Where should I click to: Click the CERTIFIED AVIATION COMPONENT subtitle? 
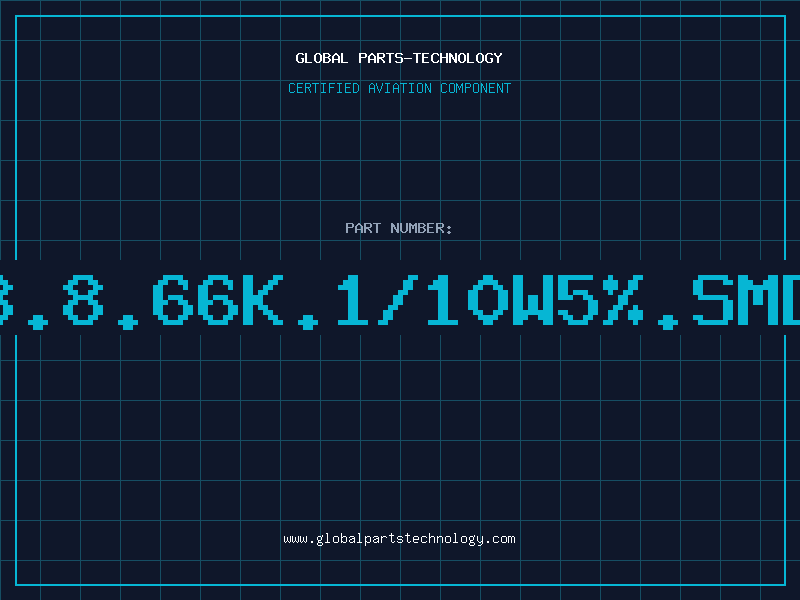click(x=399, y=88)
